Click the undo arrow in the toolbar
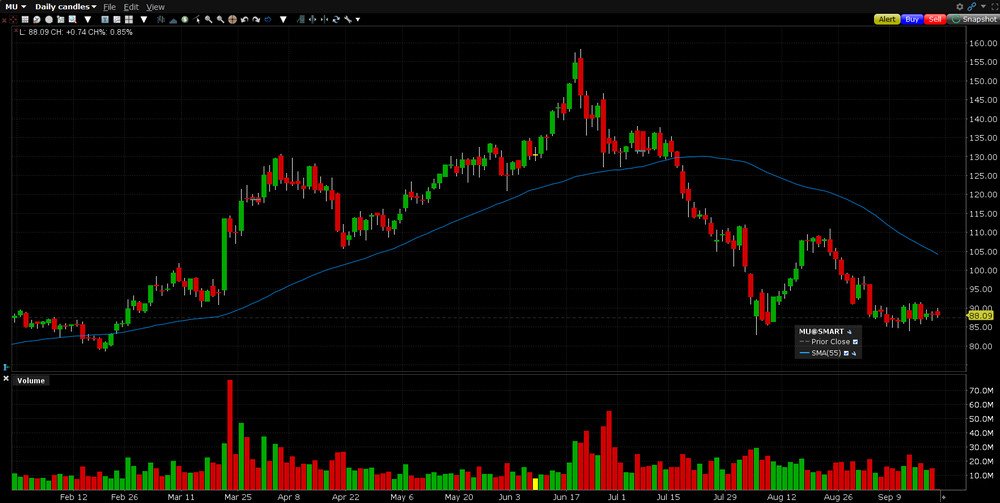1000x503 pixels. point(244,20)
